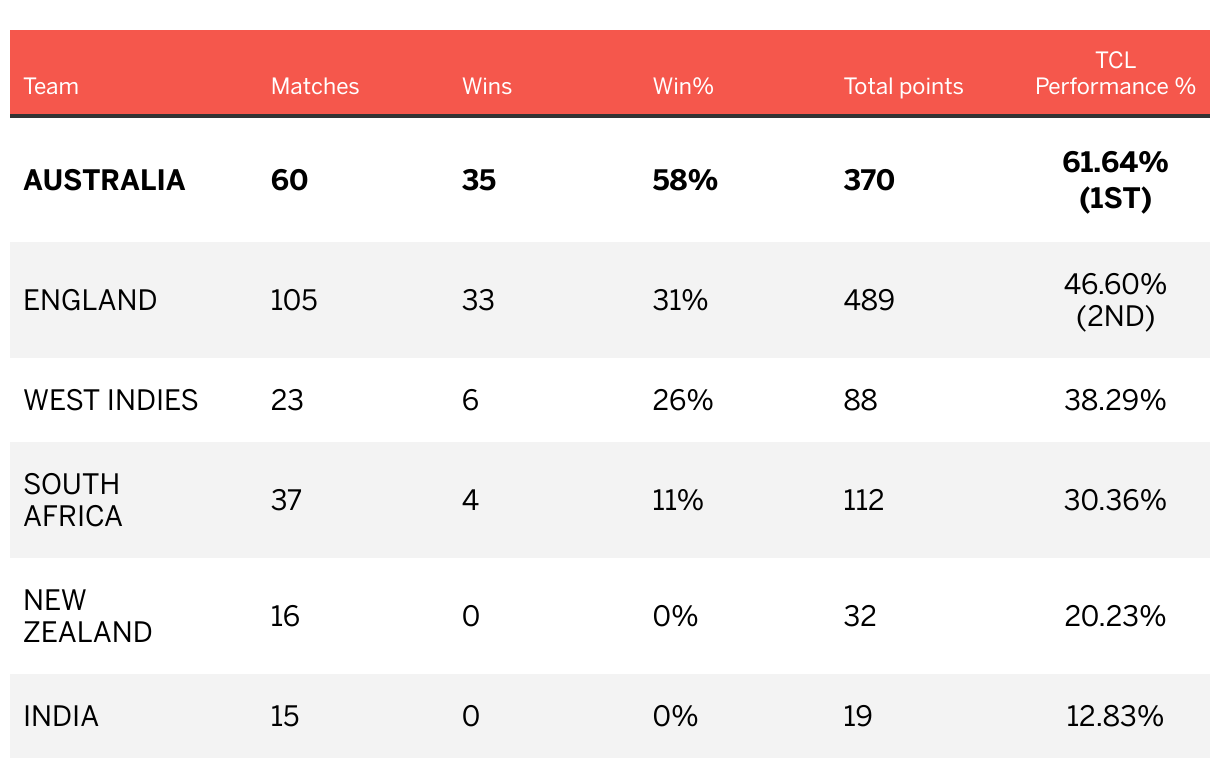Select the NEW ZEALAND team cell
1220x768 pixels.
[88, 616]
